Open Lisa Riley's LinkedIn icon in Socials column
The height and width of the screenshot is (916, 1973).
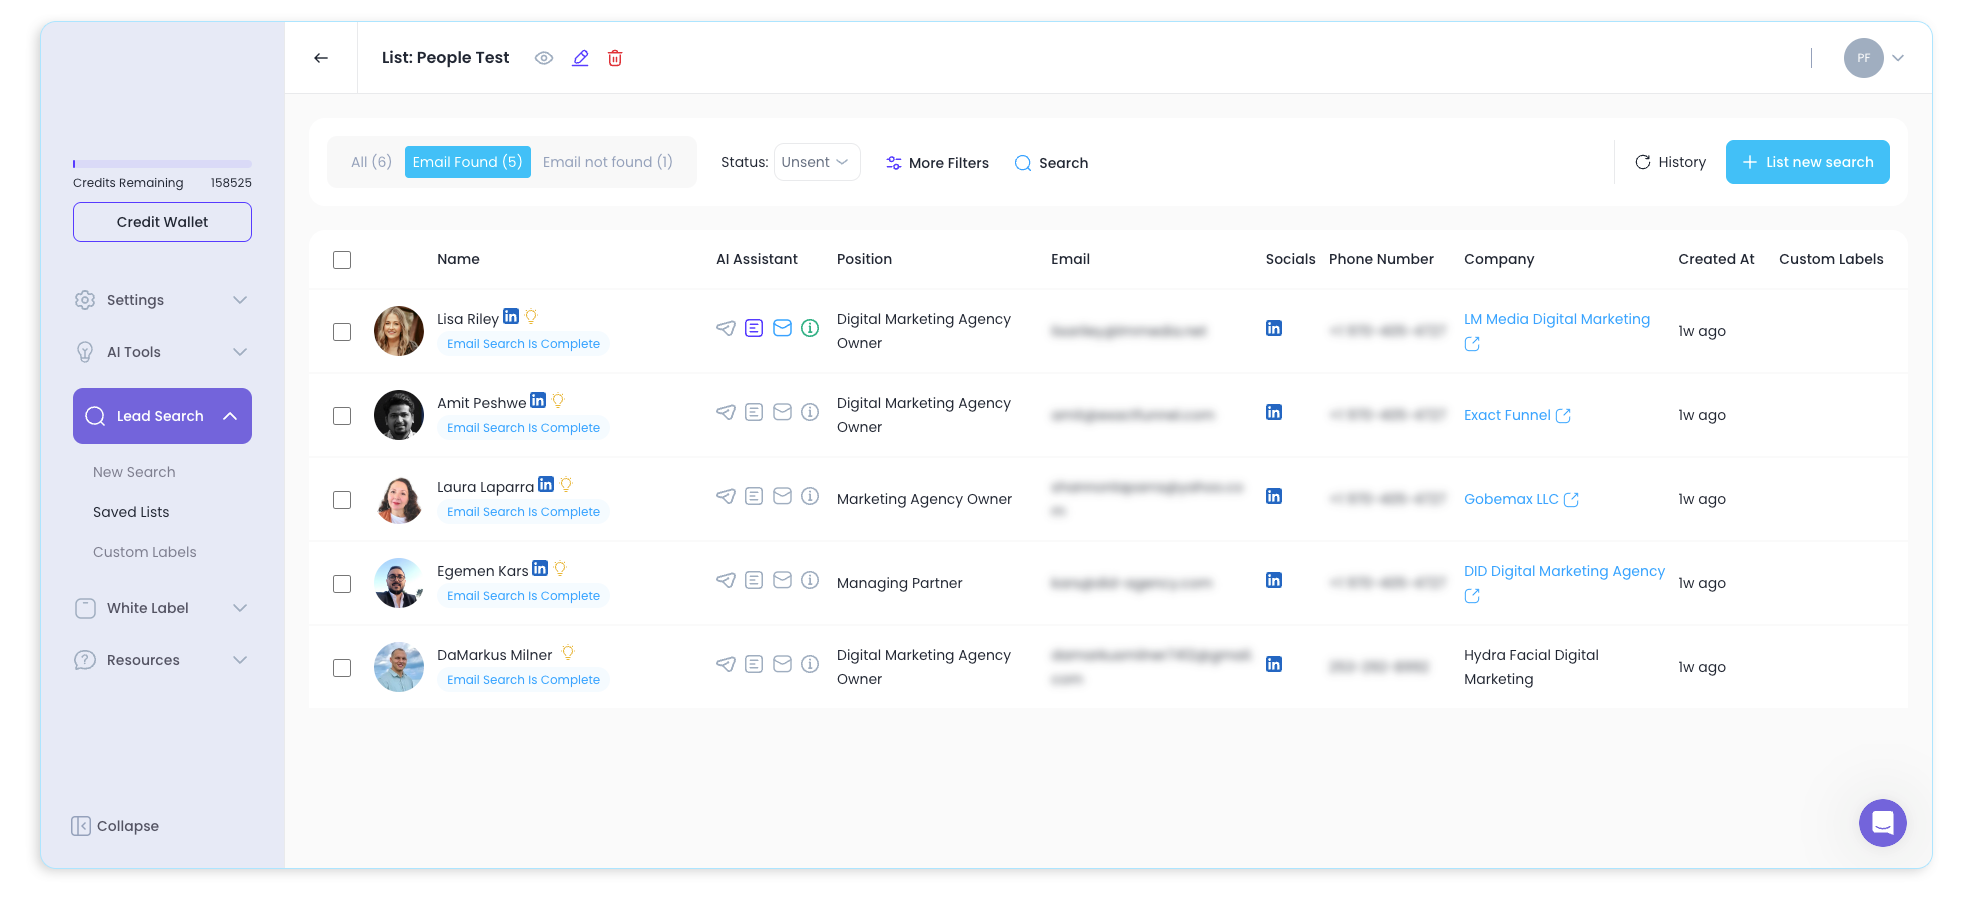1274,328
